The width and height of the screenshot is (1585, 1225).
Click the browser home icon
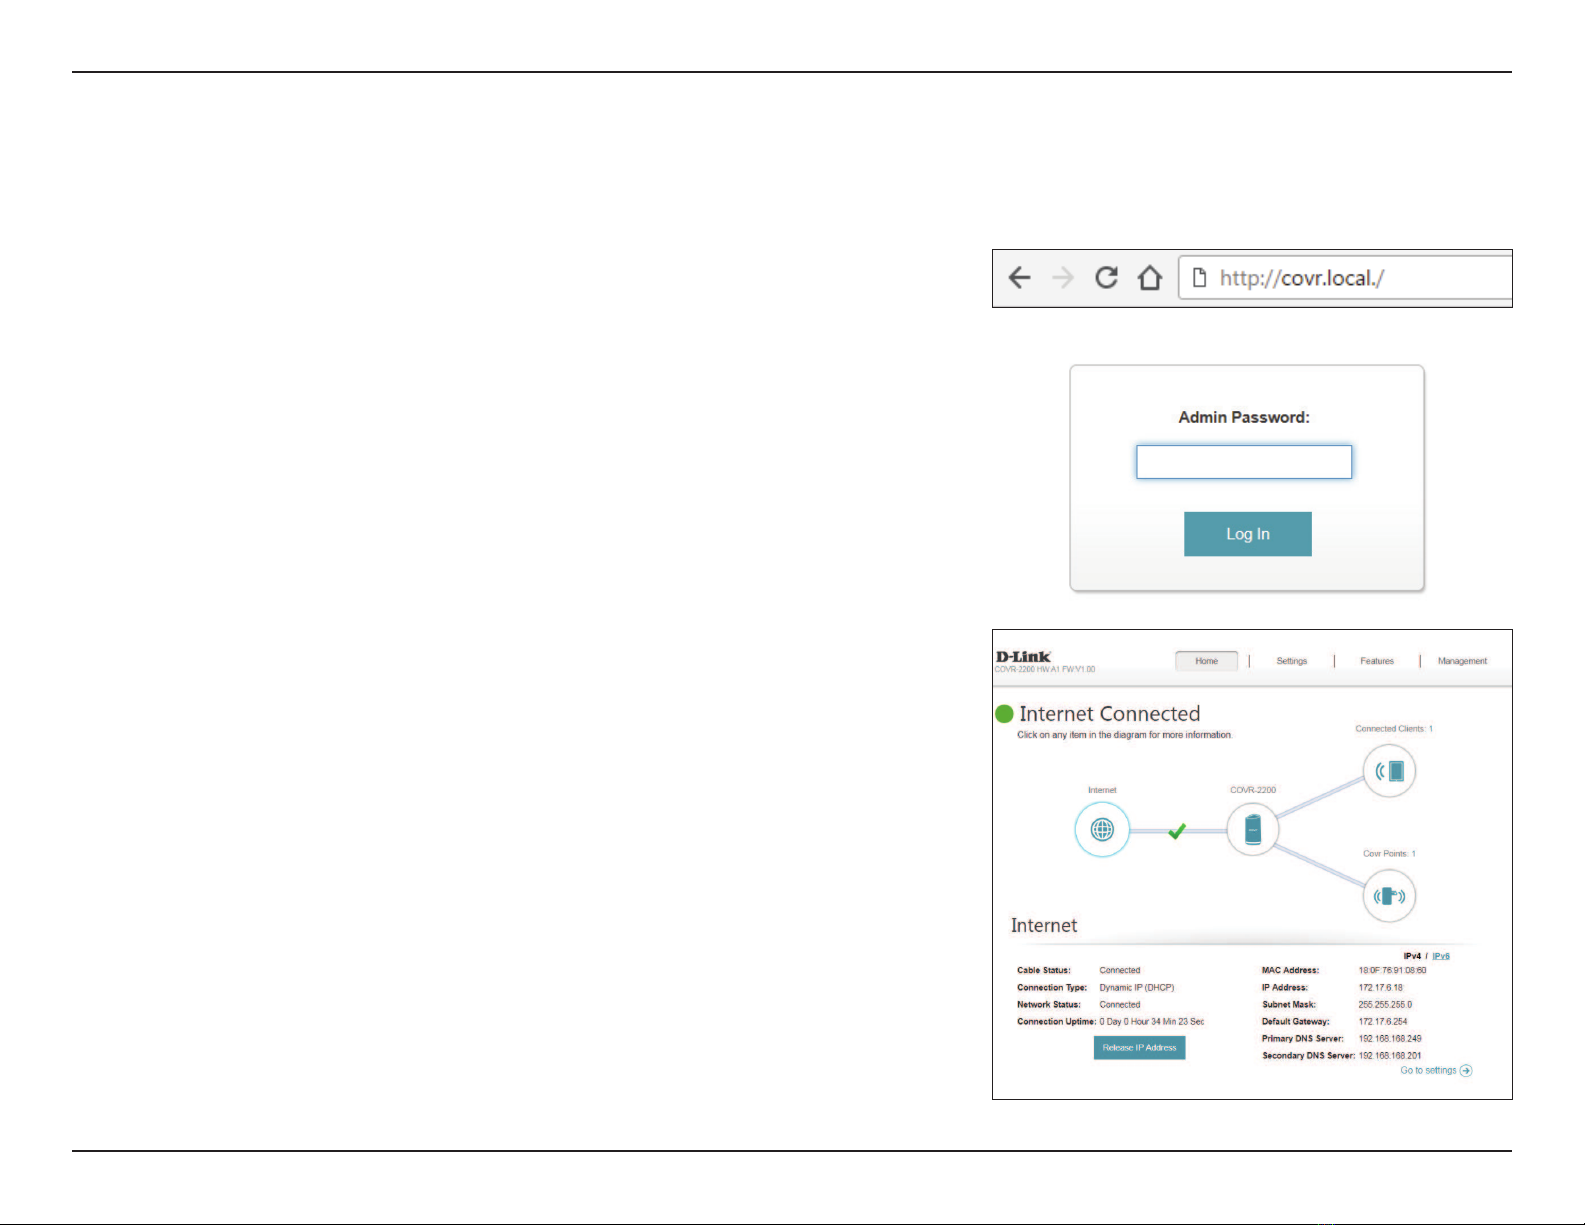1150,277
